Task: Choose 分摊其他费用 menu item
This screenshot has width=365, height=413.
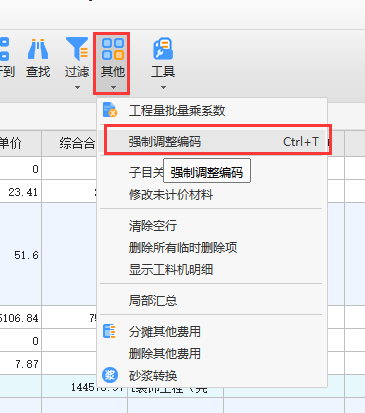Action: click(x=212, y=331)
